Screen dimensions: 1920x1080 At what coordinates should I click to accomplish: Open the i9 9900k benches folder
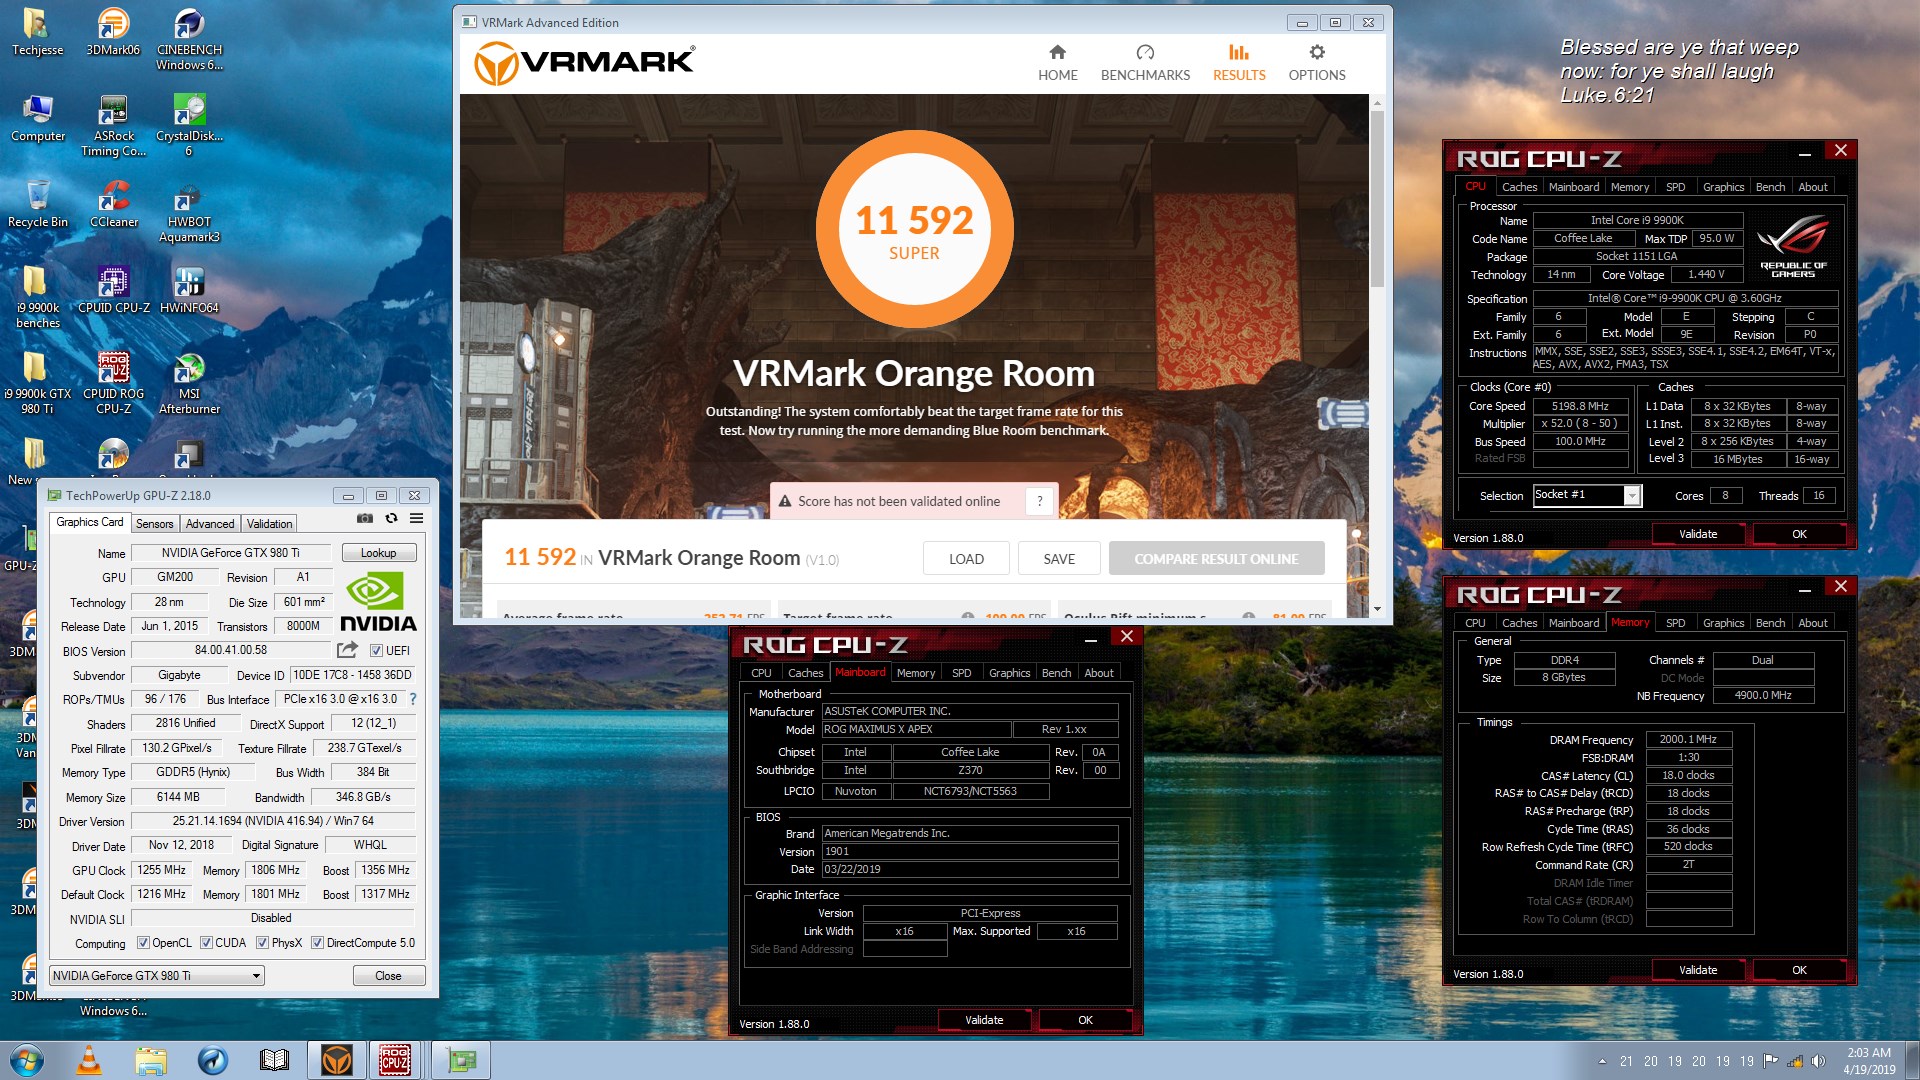point(37,298)
